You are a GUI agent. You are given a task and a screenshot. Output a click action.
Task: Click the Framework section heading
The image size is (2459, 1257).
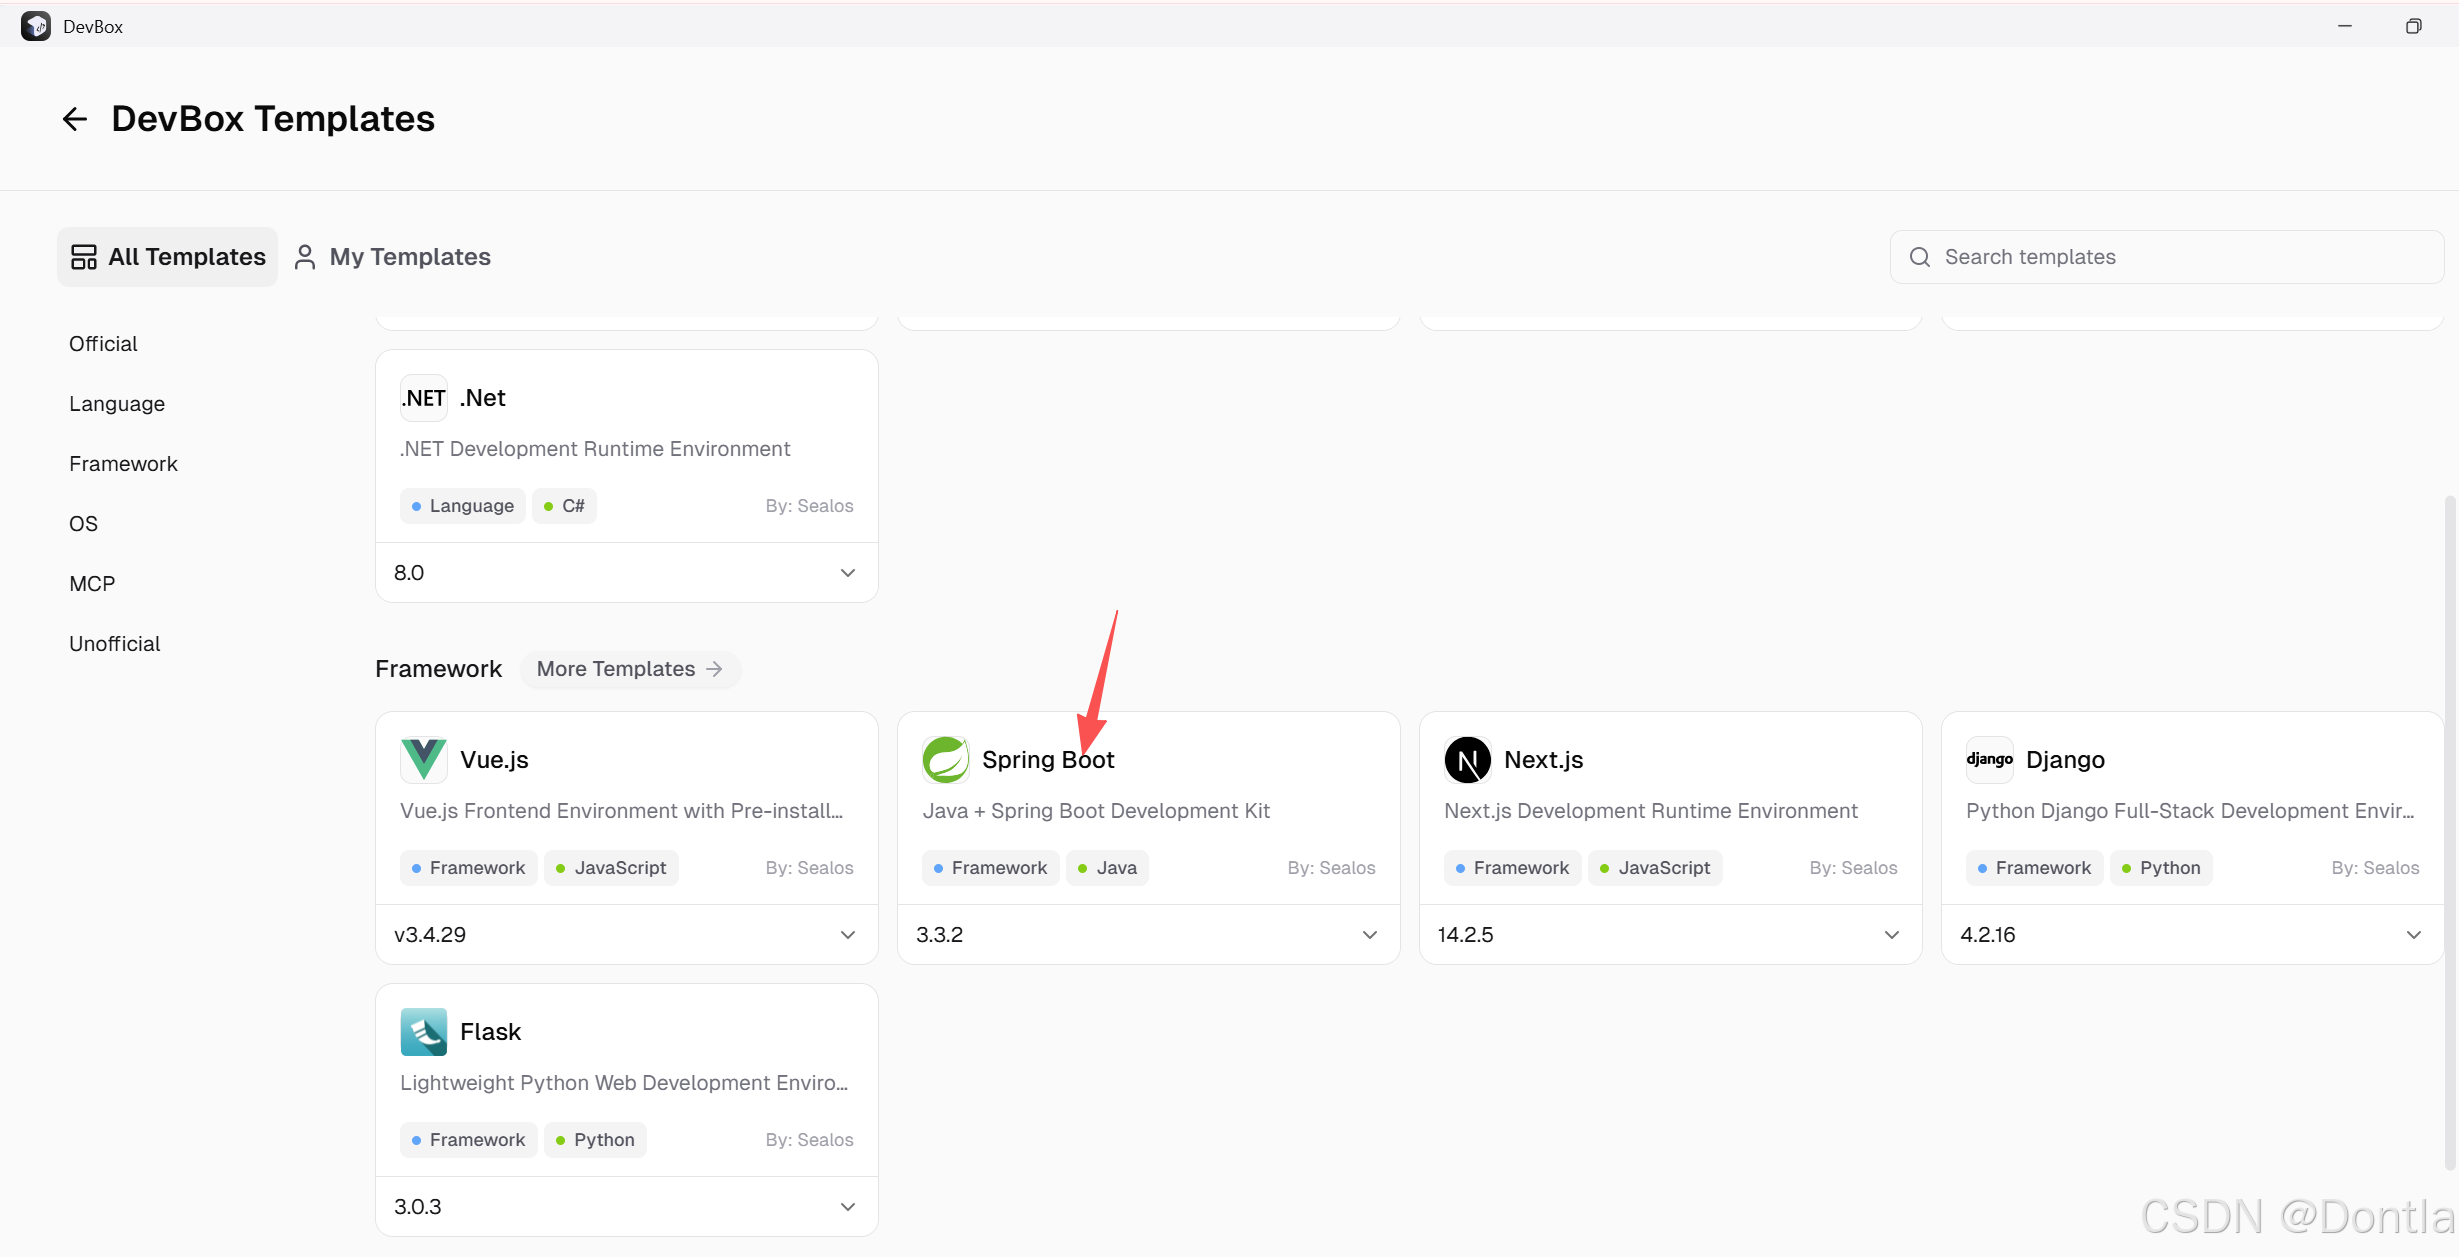click(x=438, y=669)
